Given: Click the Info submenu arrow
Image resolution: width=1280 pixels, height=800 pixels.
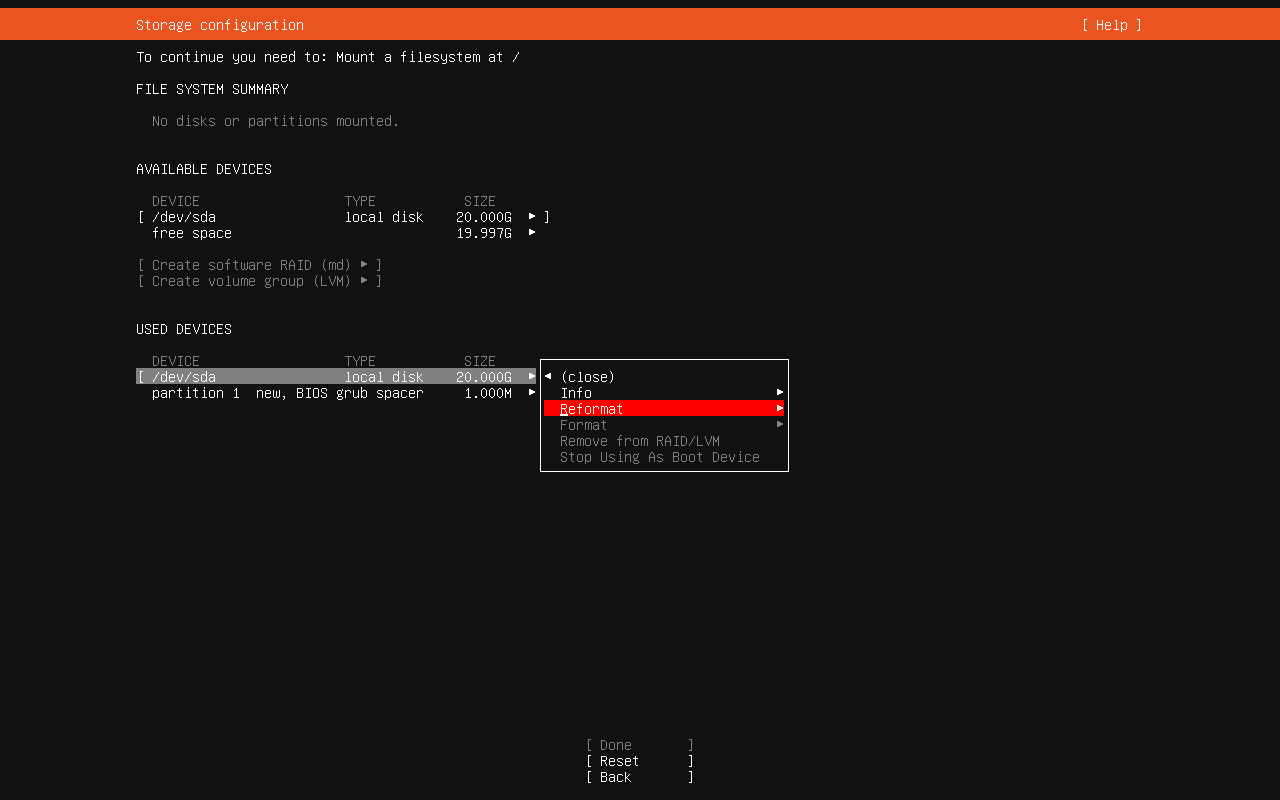Looking at the screenshot, I should coord(779,393).
